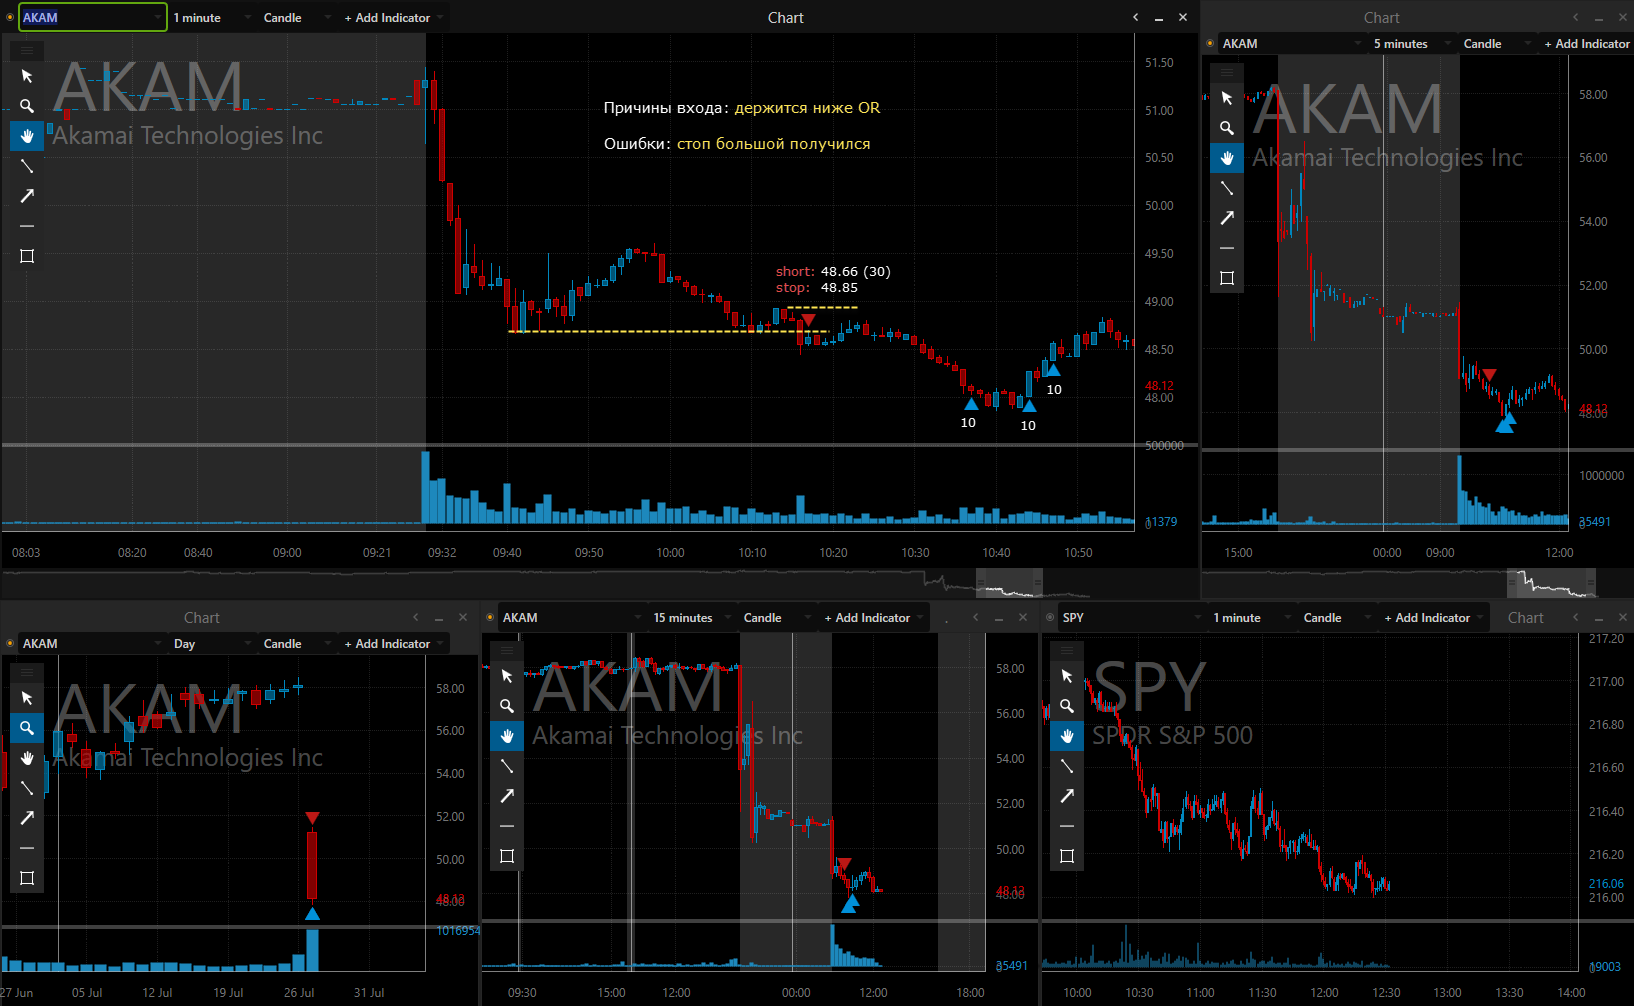Click AKAM symbol field in 15 minutes chart

(x=572, y=617)
